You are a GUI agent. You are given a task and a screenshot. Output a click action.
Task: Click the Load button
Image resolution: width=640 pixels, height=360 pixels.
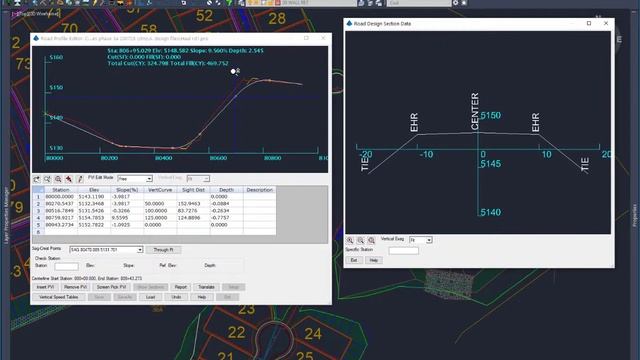coord(151,297)
